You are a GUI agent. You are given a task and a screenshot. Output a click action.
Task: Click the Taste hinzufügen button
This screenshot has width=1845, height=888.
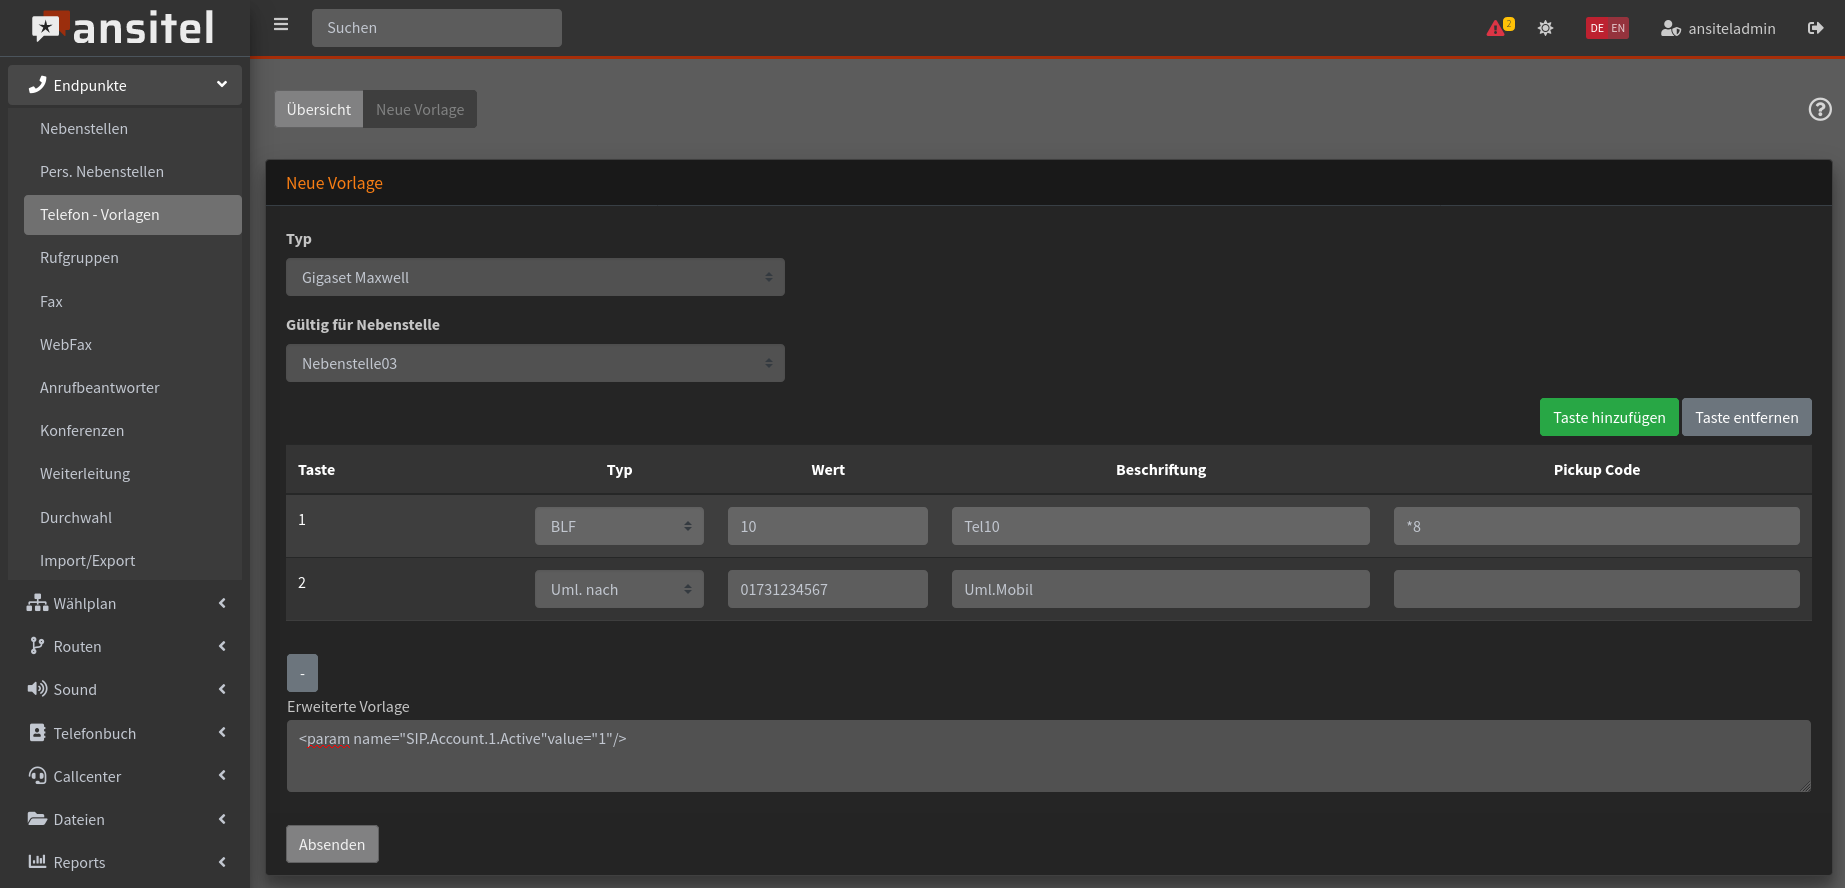pos(1608,417)
